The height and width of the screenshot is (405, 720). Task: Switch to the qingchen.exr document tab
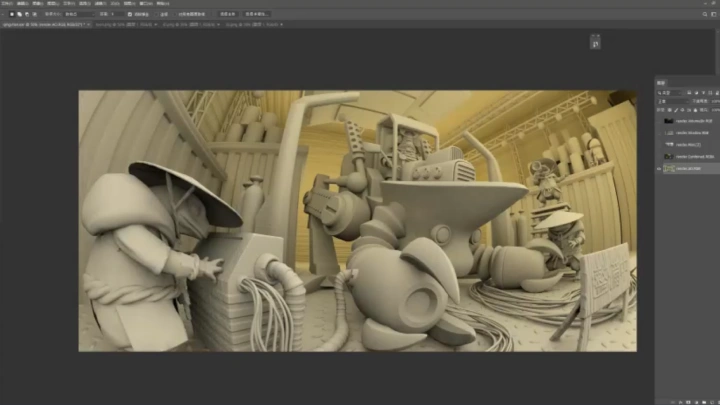44,24
